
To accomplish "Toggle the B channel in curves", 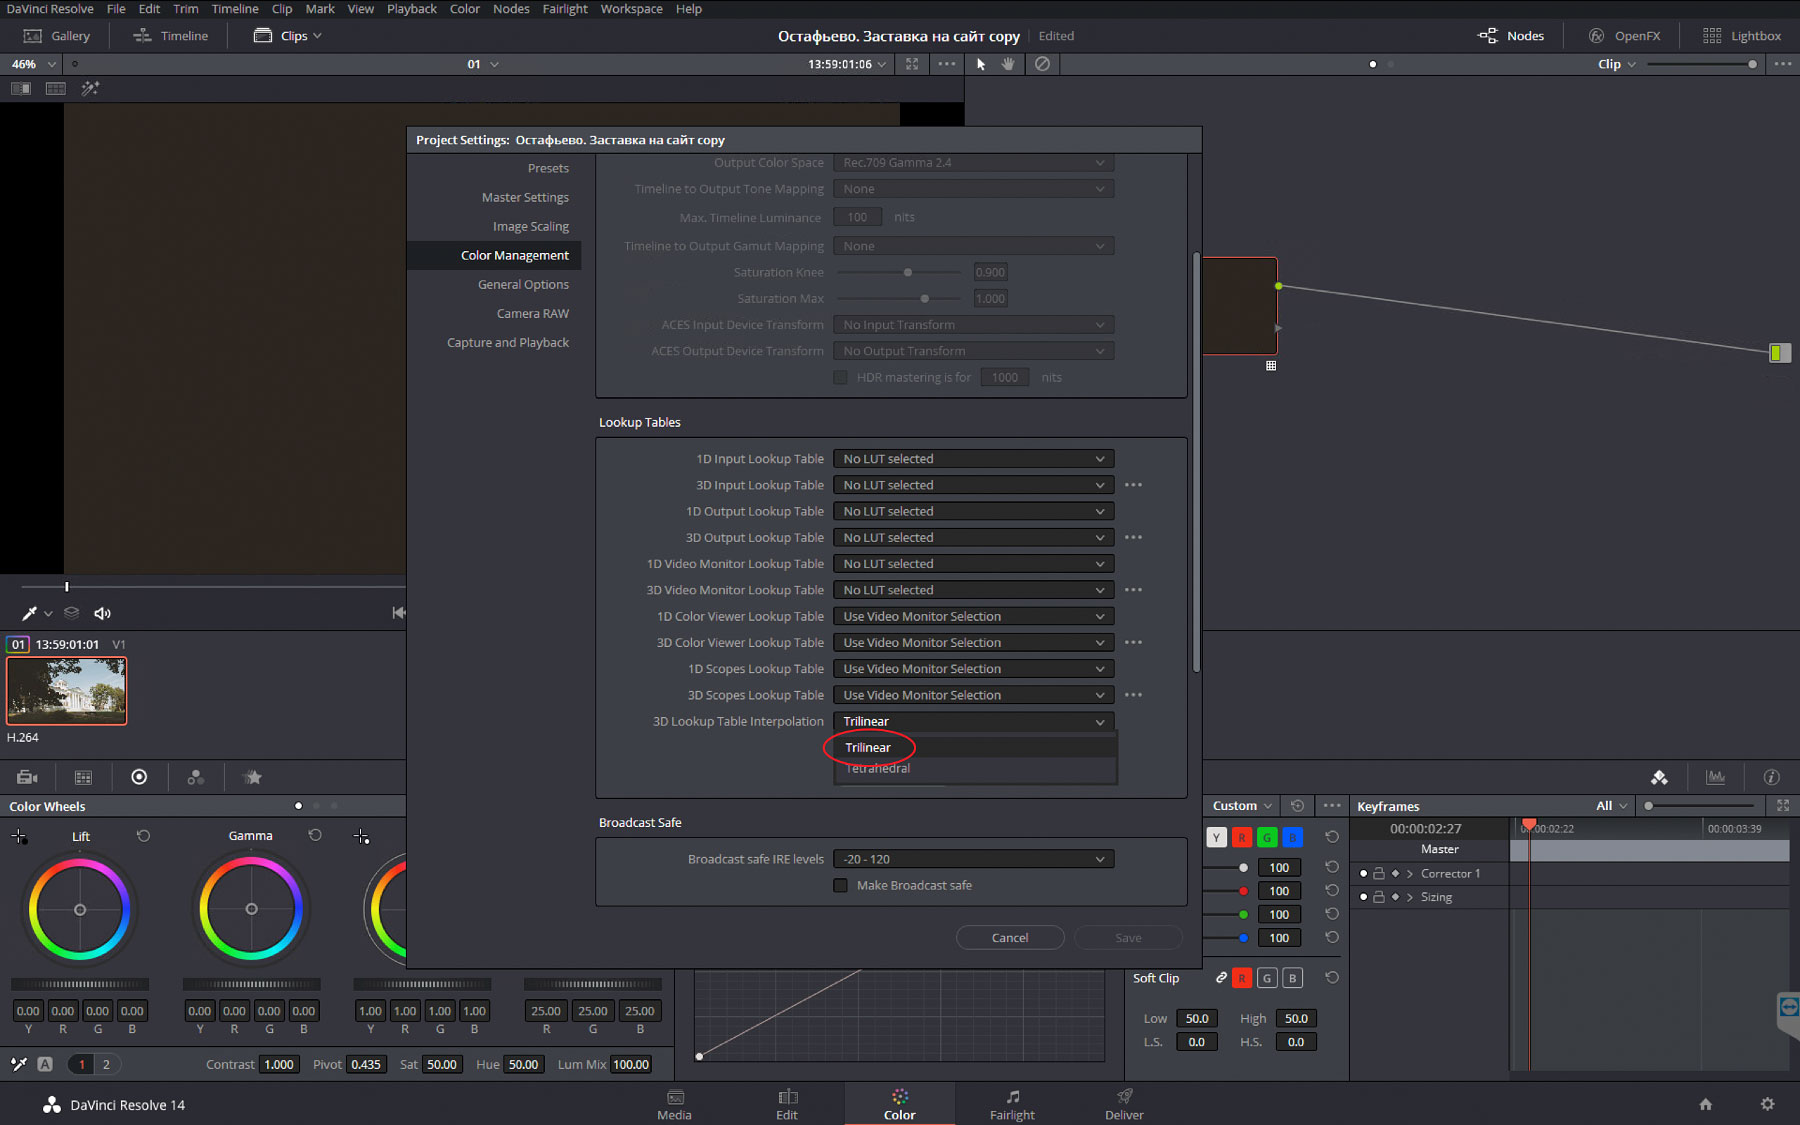I will click(x=1292, y=837).
